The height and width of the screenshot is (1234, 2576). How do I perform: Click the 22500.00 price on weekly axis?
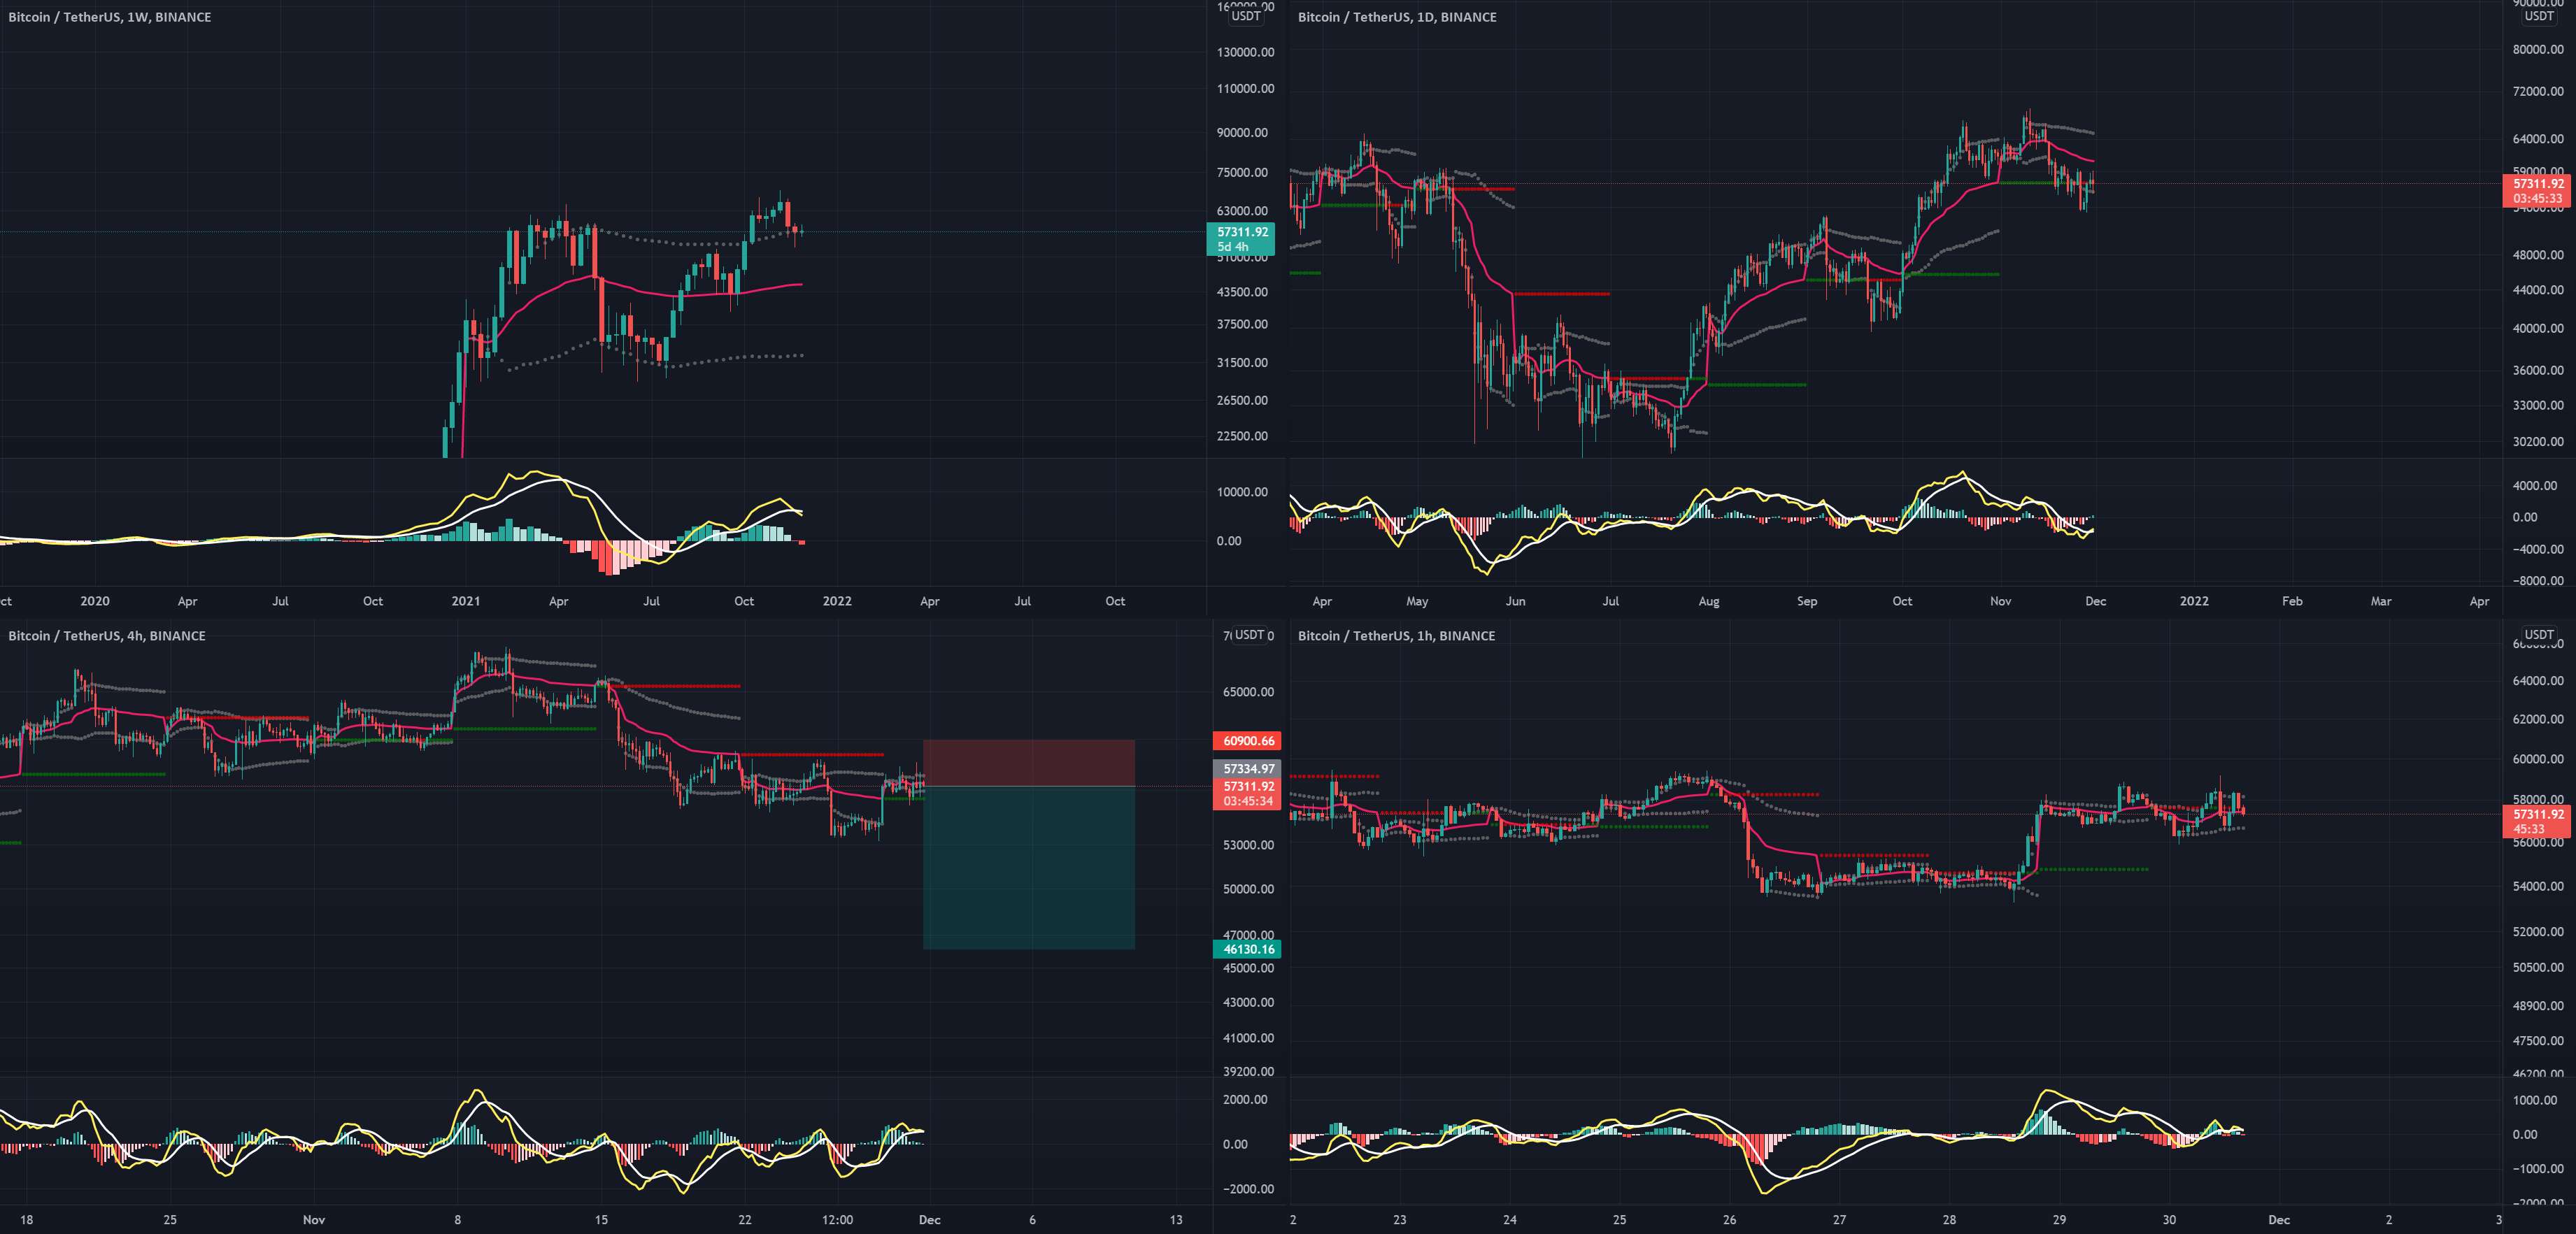(x=1242, y=436)
